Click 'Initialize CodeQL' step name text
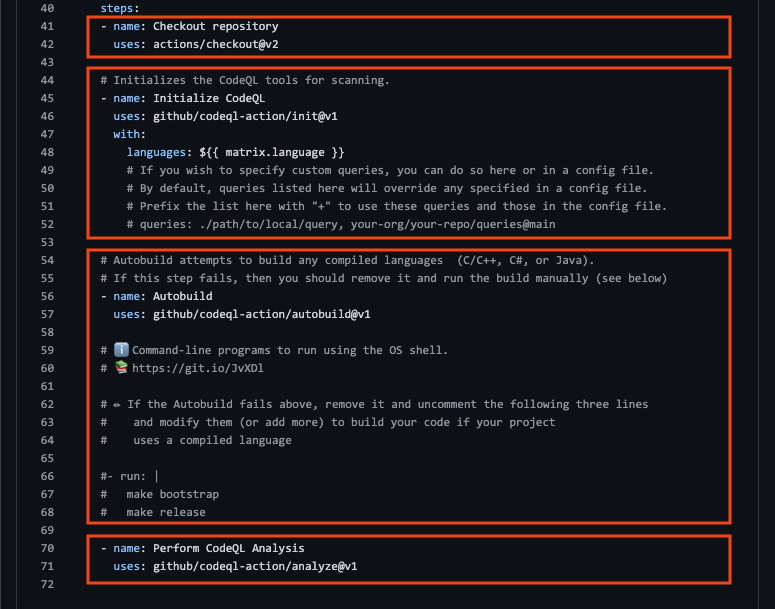 tap(208, 98)
